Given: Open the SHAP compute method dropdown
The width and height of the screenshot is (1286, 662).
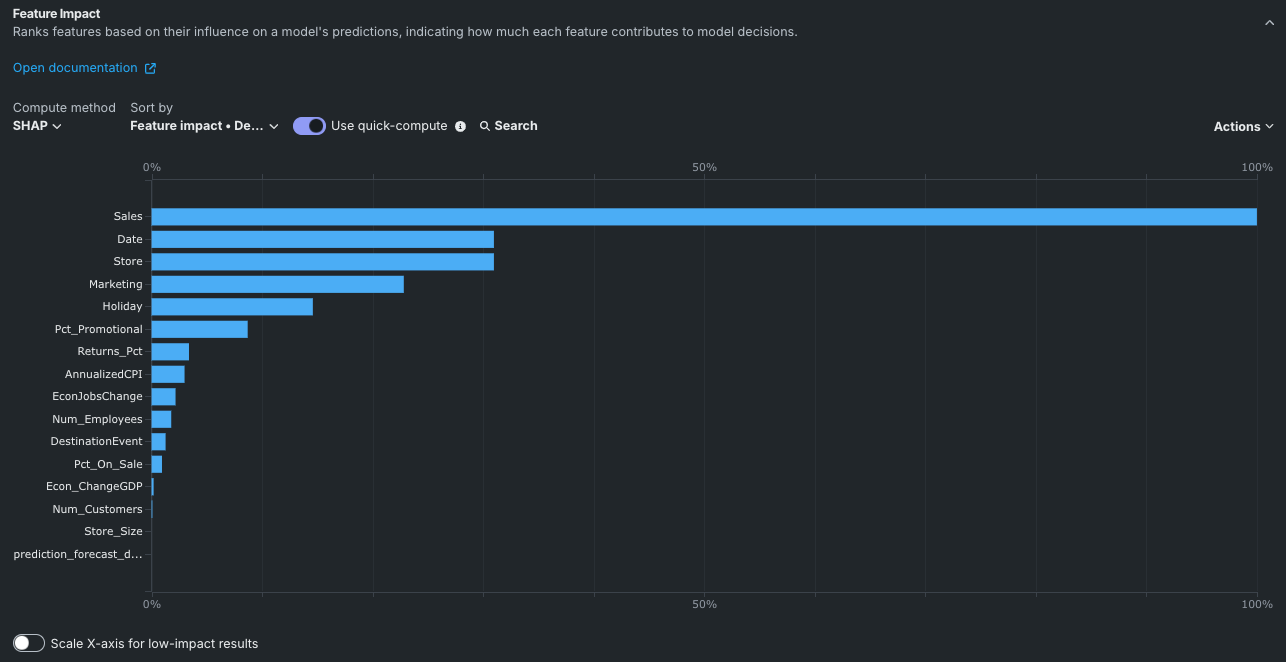Looking at the screenshot, I should click(x=37, y=126).
